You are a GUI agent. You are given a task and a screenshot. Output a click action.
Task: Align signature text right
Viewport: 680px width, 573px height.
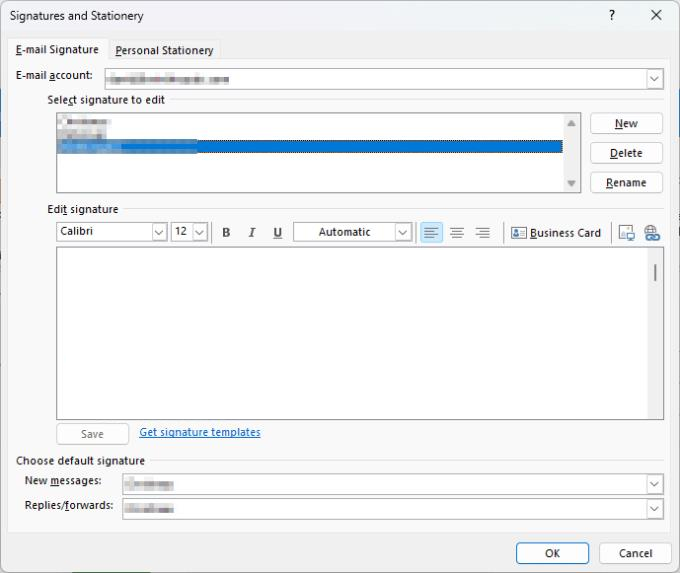(482, 232)
